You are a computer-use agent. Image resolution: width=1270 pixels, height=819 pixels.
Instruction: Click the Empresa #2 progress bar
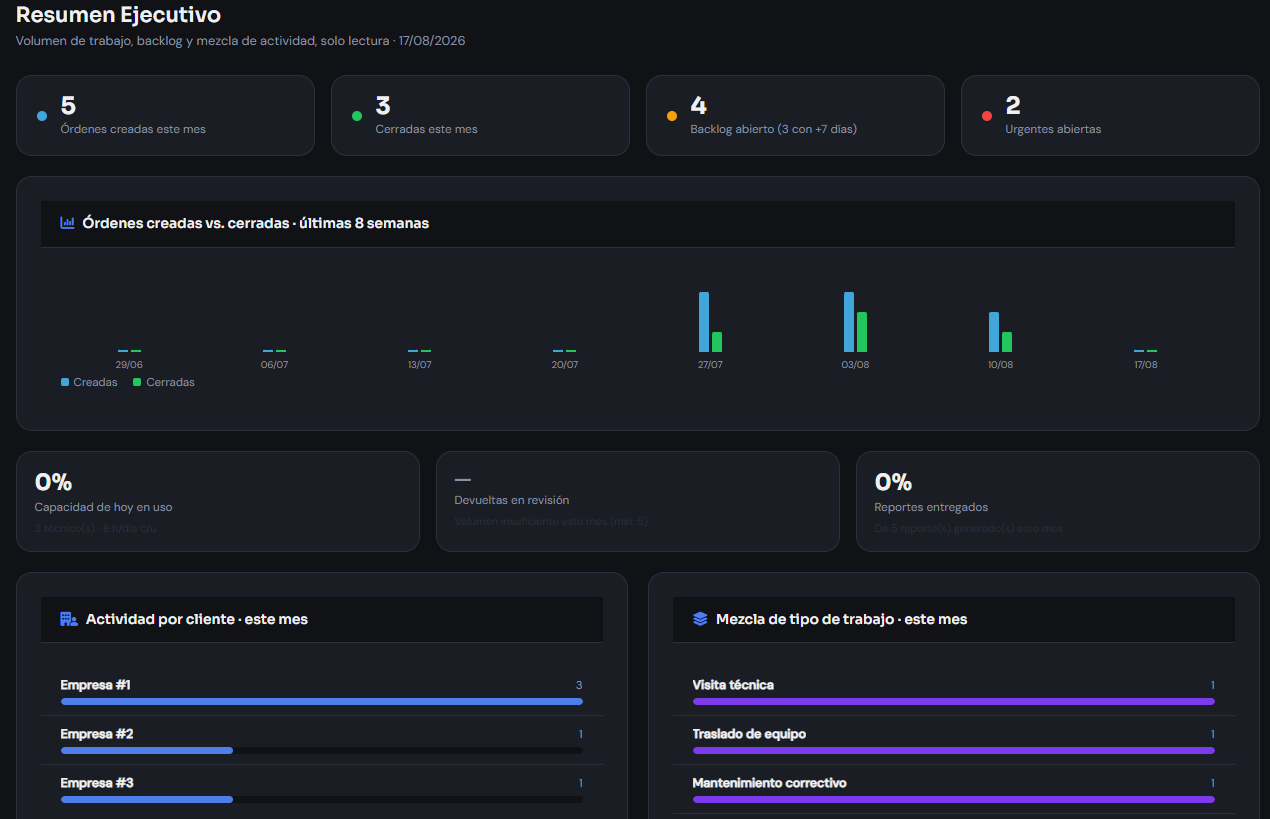point(322,751)
